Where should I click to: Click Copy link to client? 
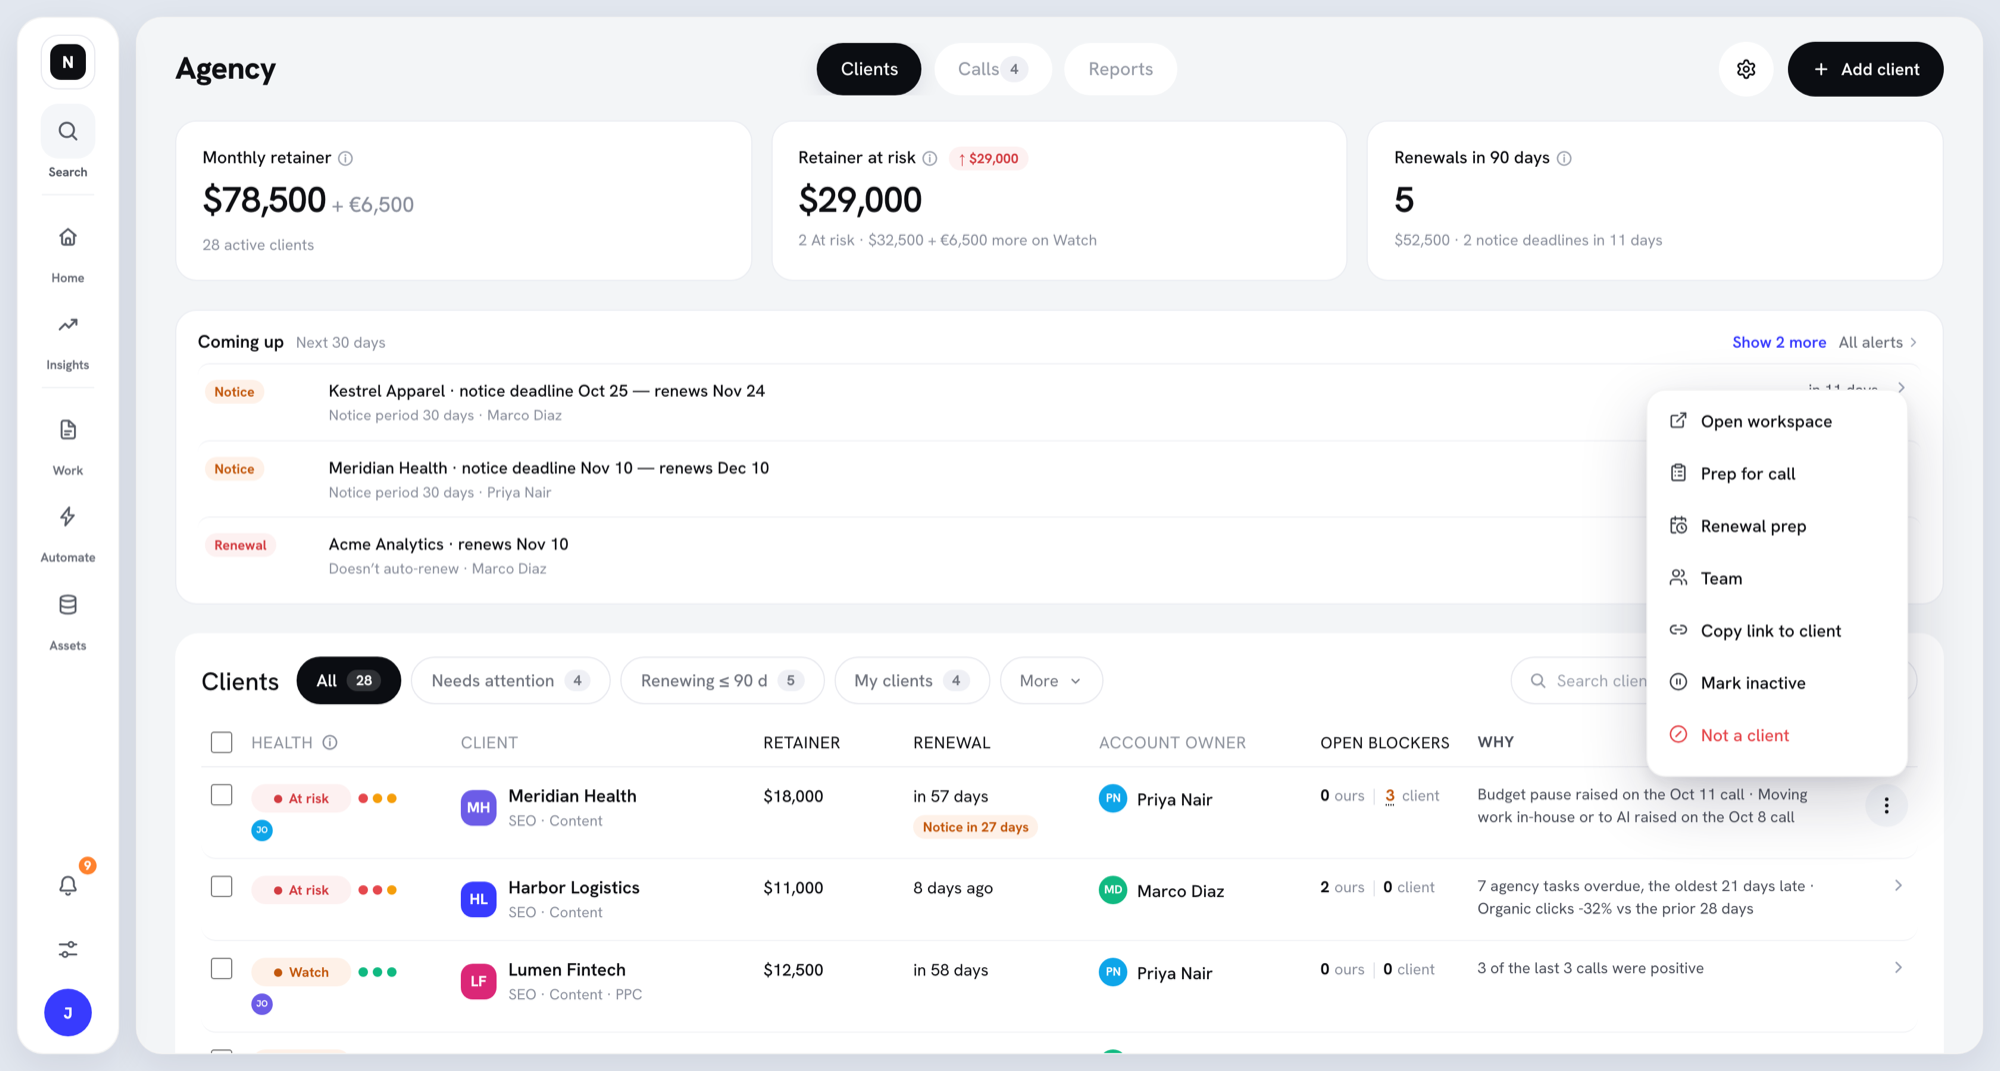(x=1776, y=630)
